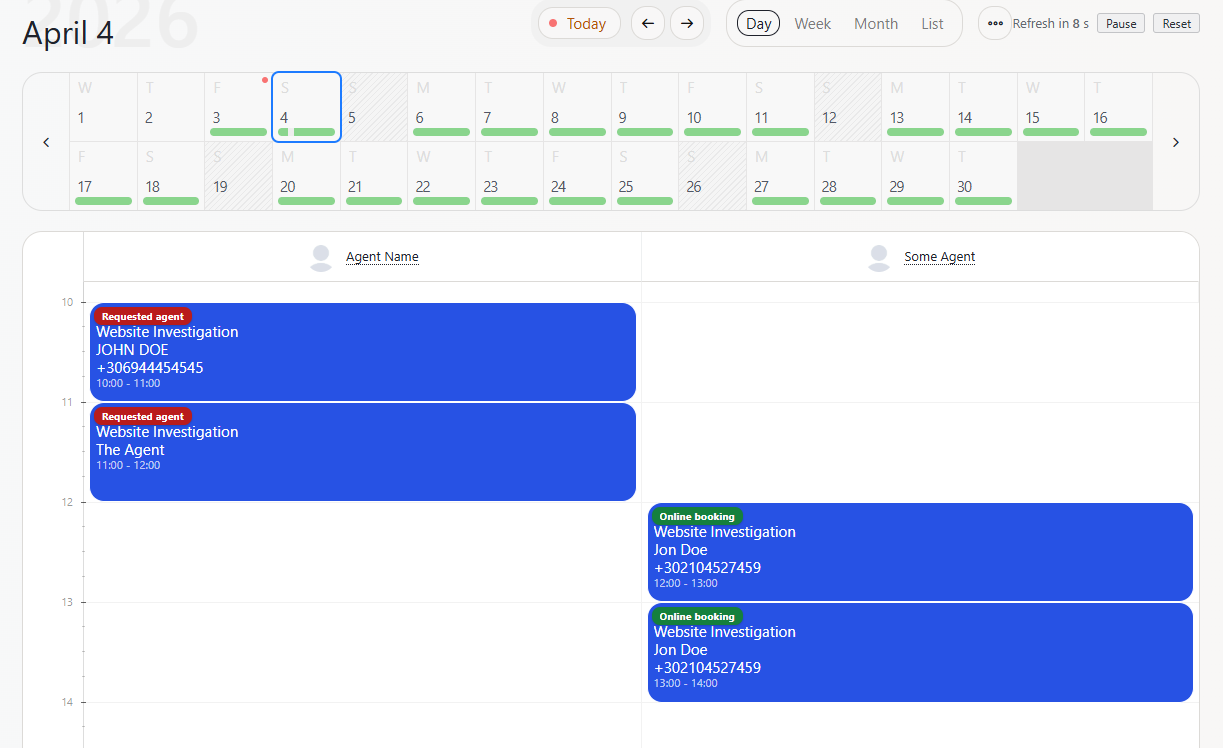
Task: Click the red dot Today button
Action: pos(579,23)
